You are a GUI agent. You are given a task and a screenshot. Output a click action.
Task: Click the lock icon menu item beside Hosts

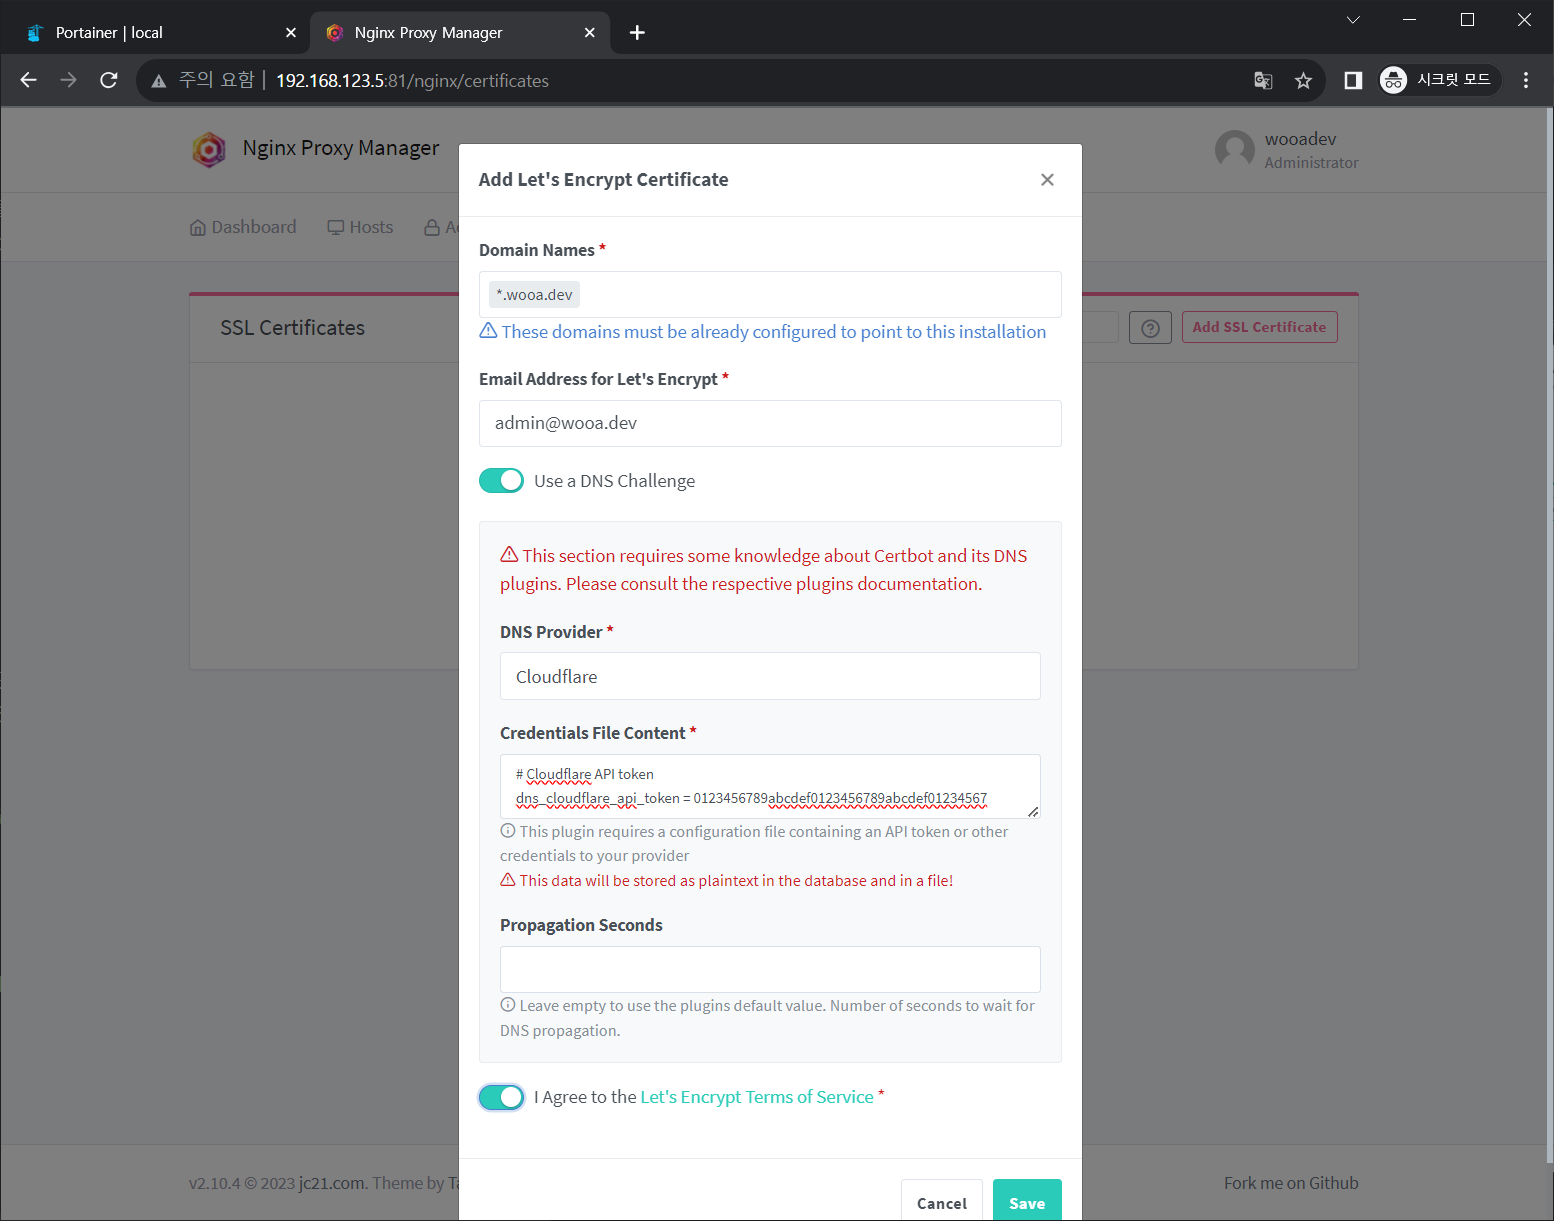point(432,227)
